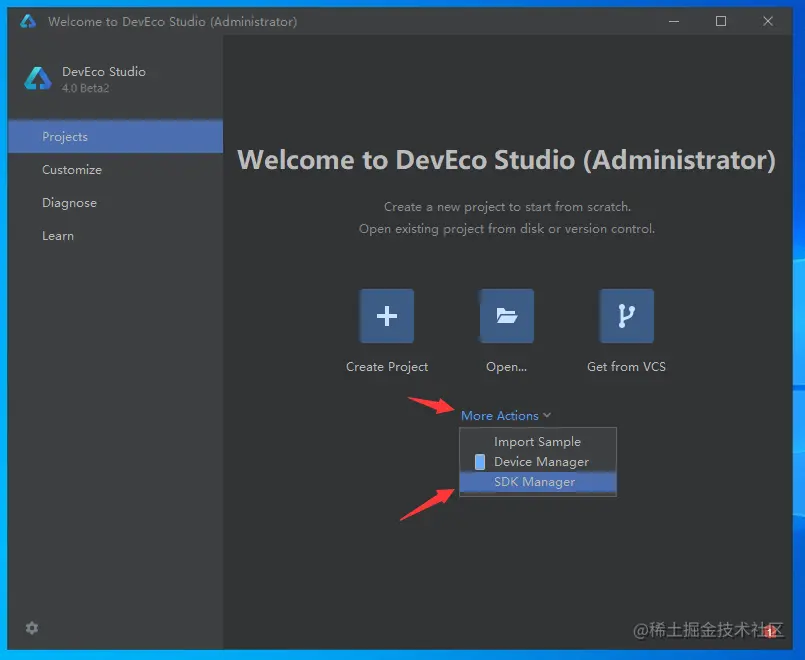Select SDK Manager from the menu
The width and height of the screenshot is (805, 660).
tap(538, 482)
